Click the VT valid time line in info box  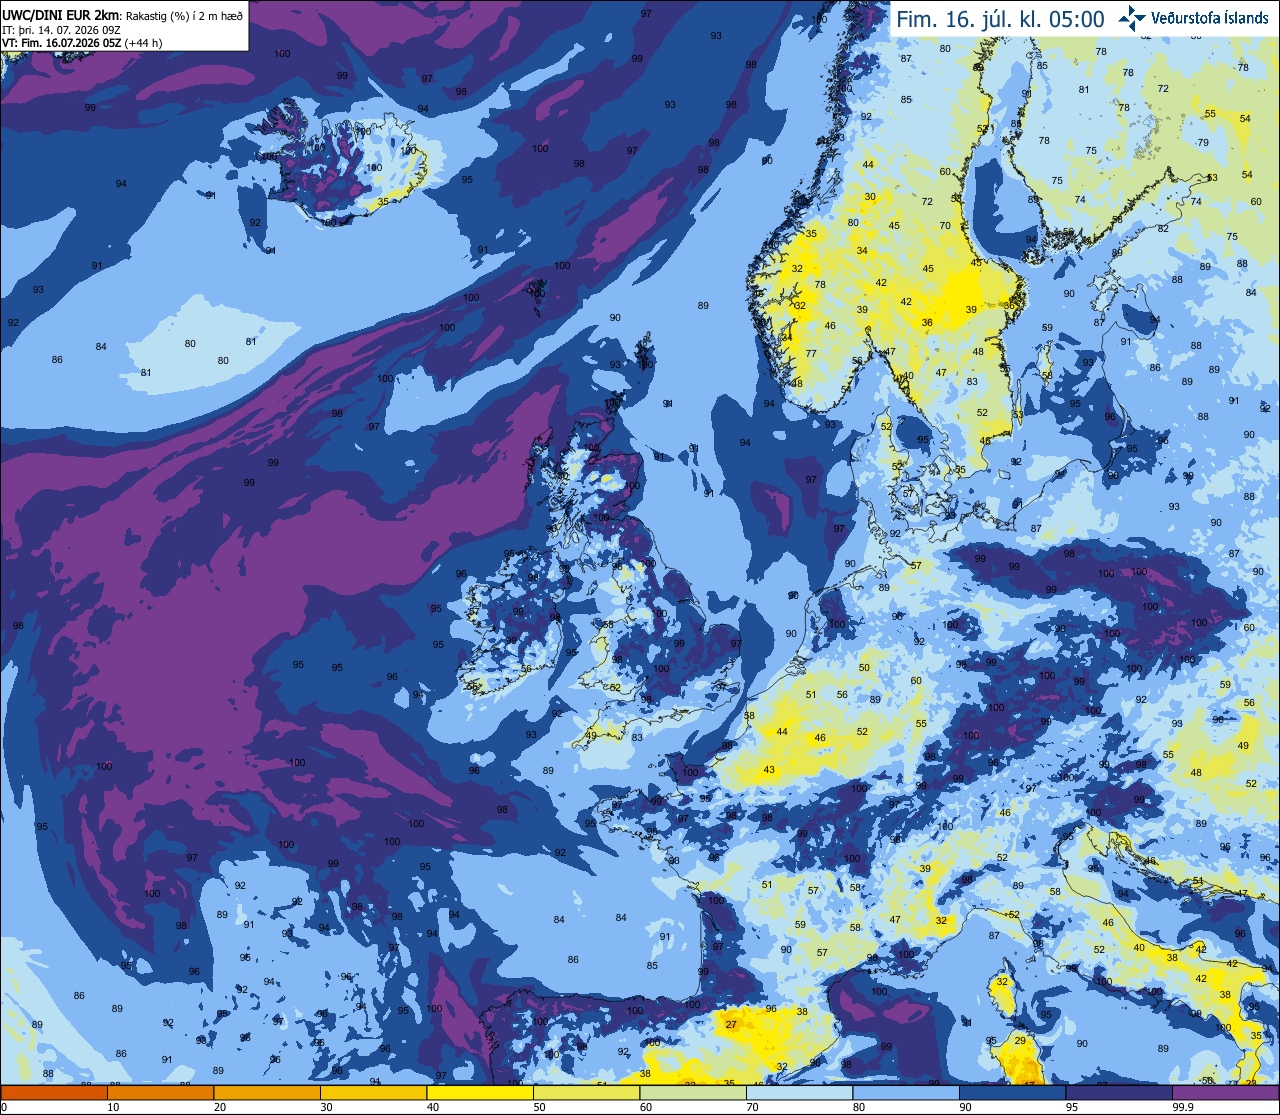tap(82, 42)
